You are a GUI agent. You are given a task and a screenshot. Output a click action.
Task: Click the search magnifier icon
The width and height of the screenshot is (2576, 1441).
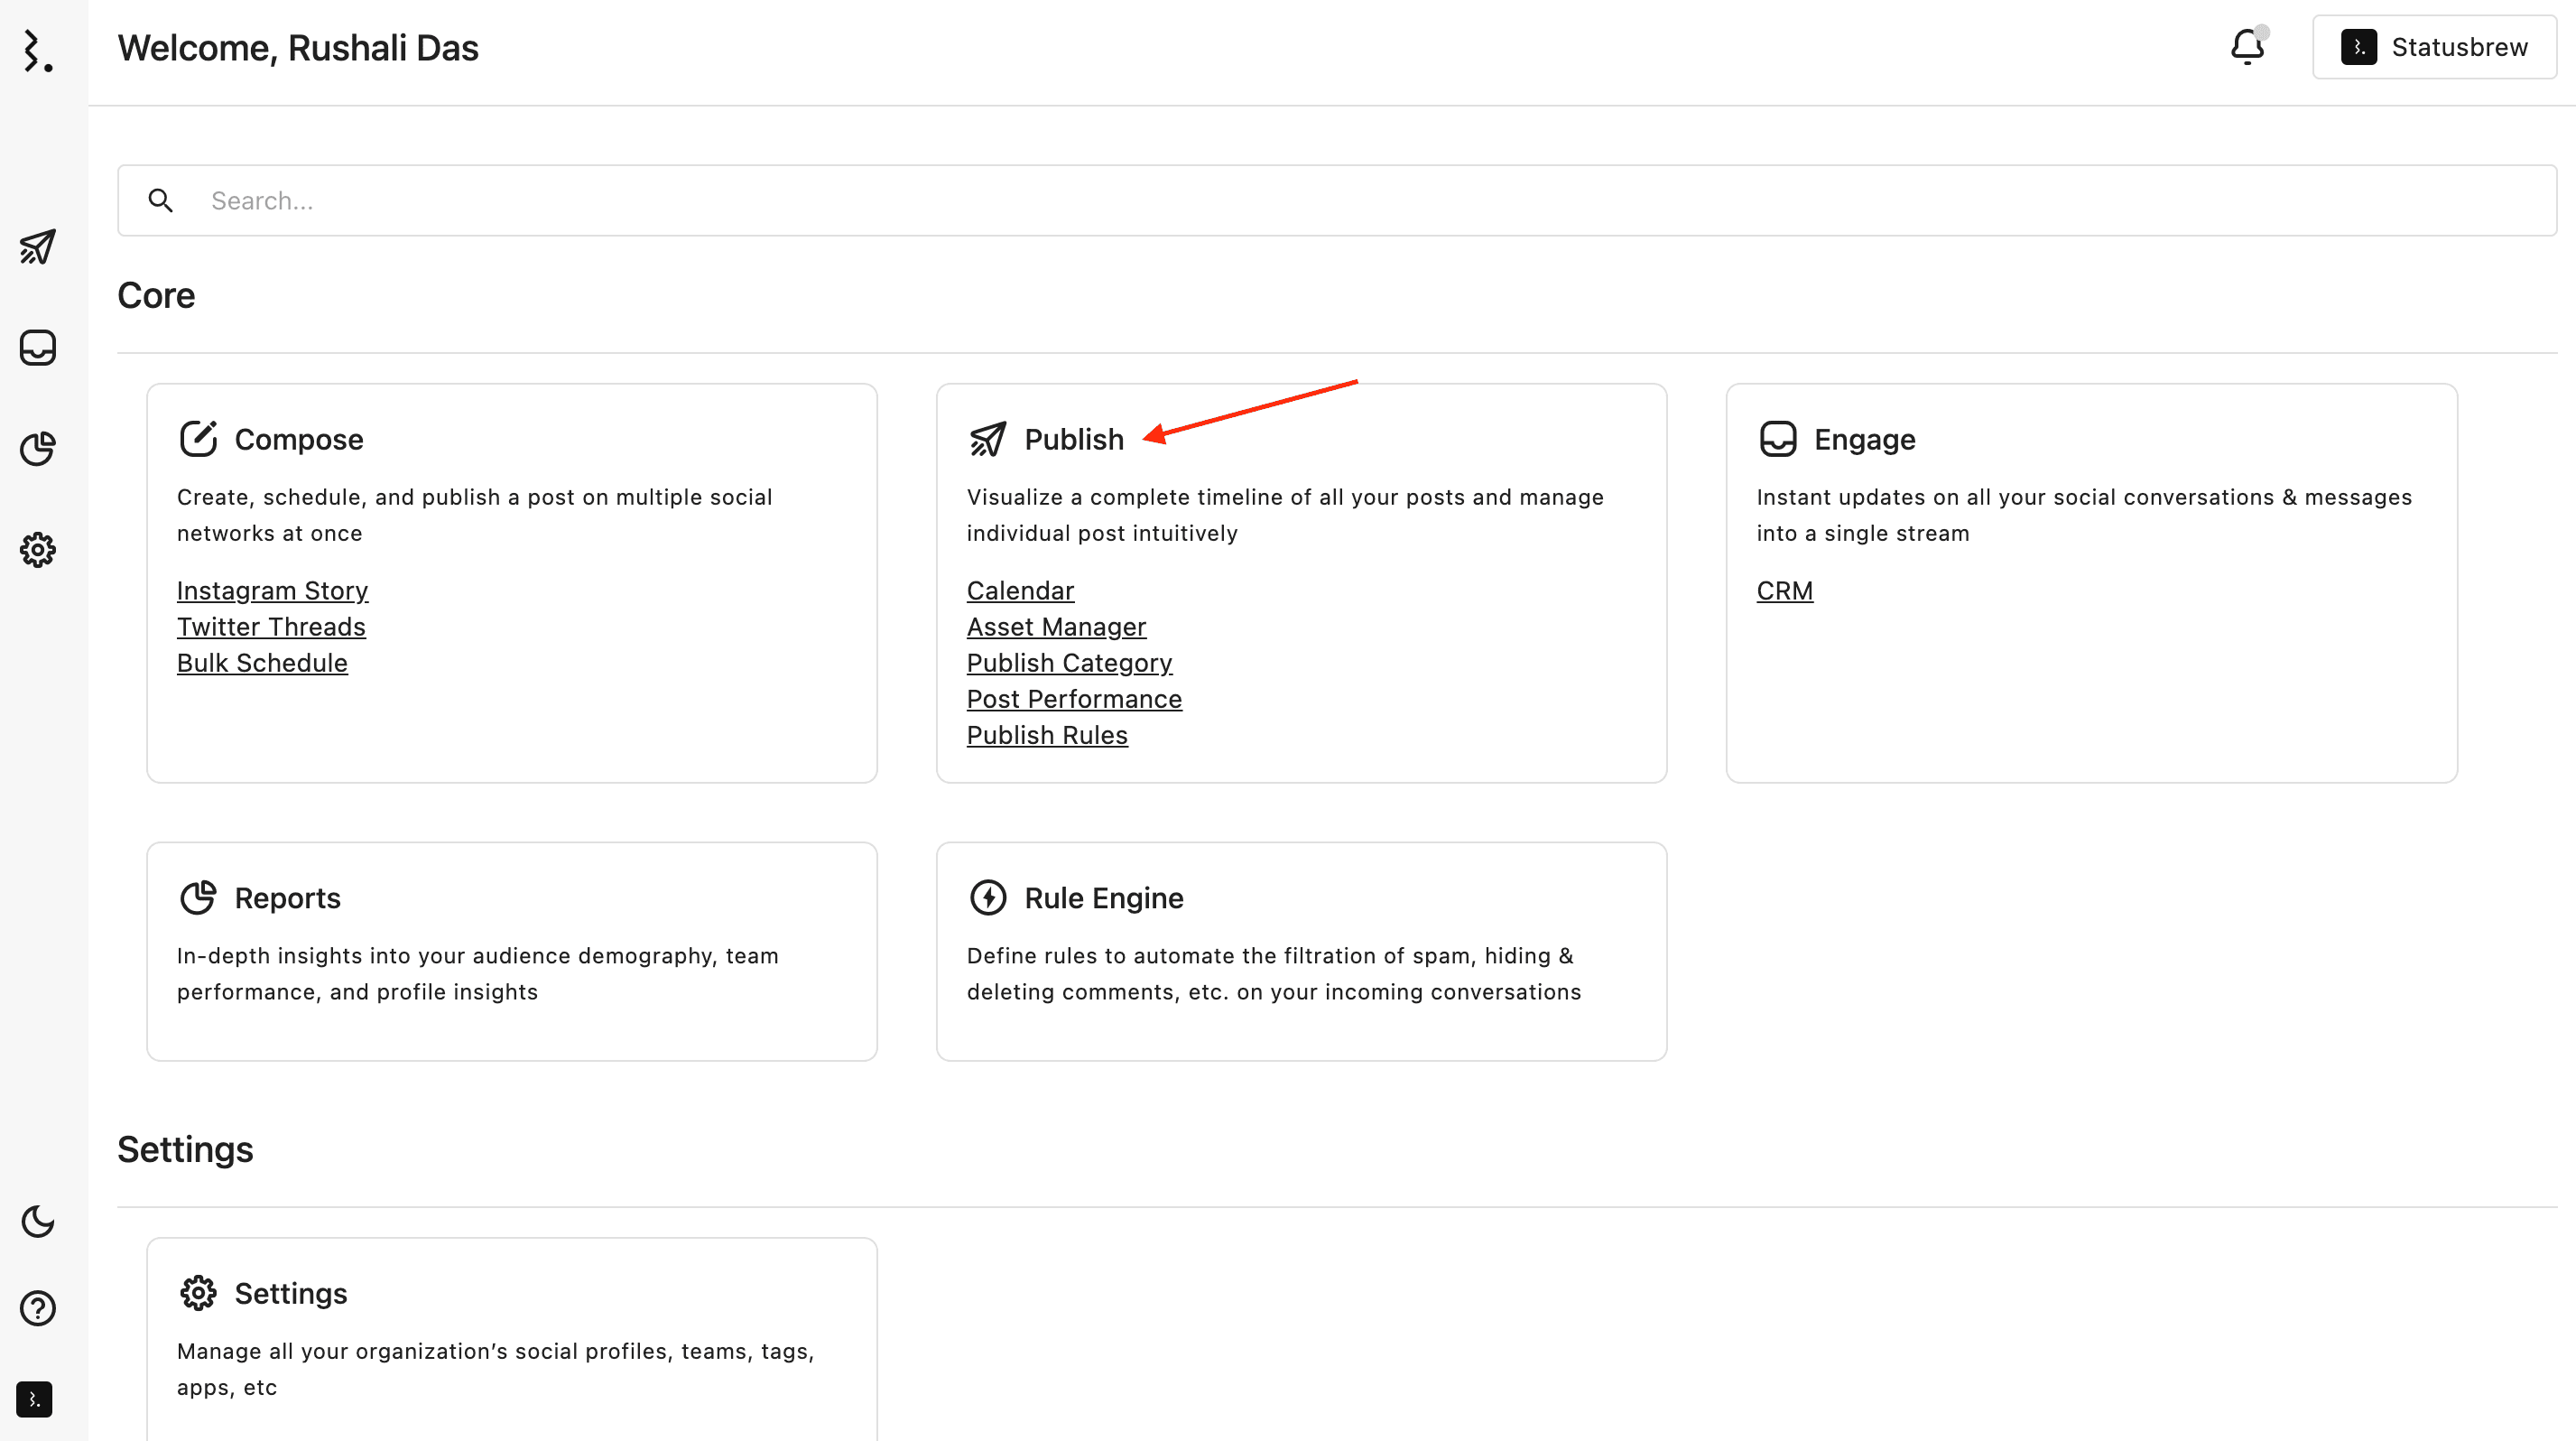[160, 201]
